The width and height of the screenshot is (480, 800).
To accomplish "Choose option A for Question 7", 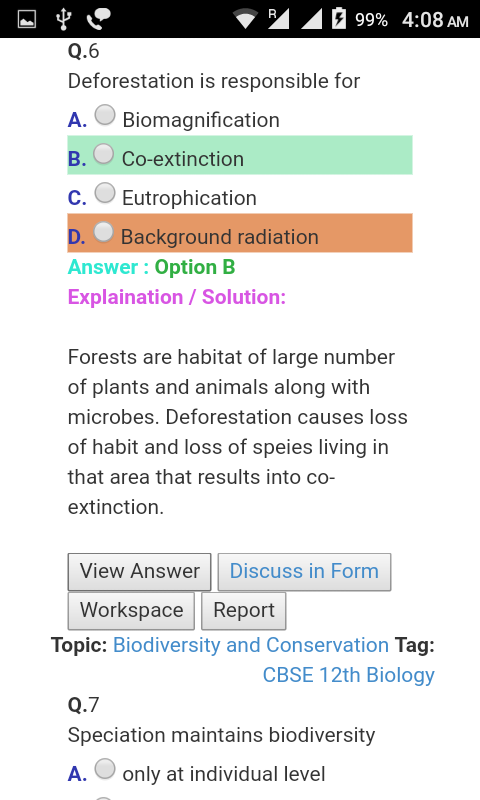I will pos(105,769).
